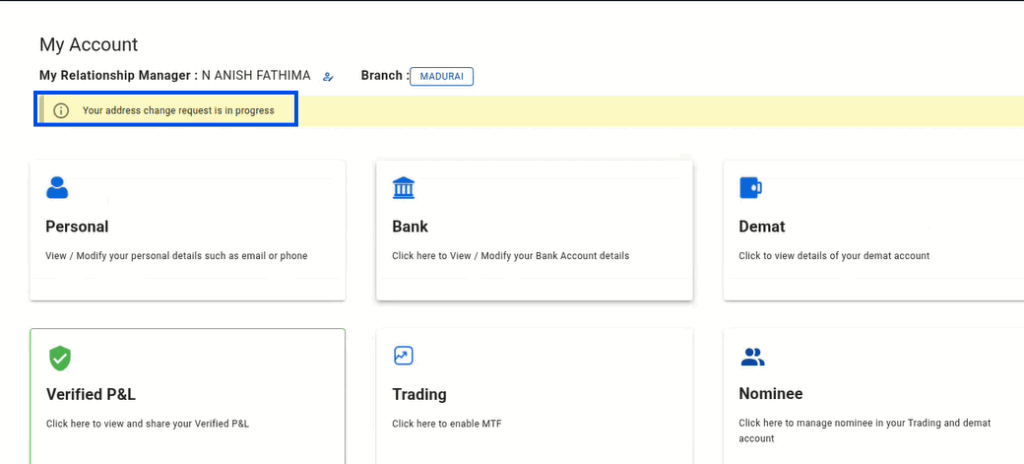Click the Personal card user icon

[57, 188]
